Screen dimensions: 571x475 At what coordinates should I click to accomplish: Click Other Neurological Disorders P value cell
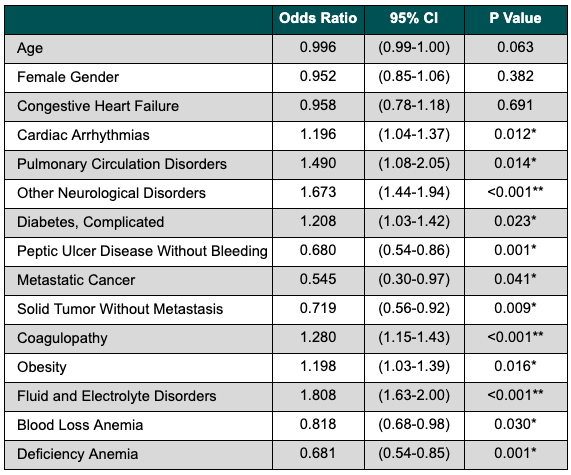[515, 193]
